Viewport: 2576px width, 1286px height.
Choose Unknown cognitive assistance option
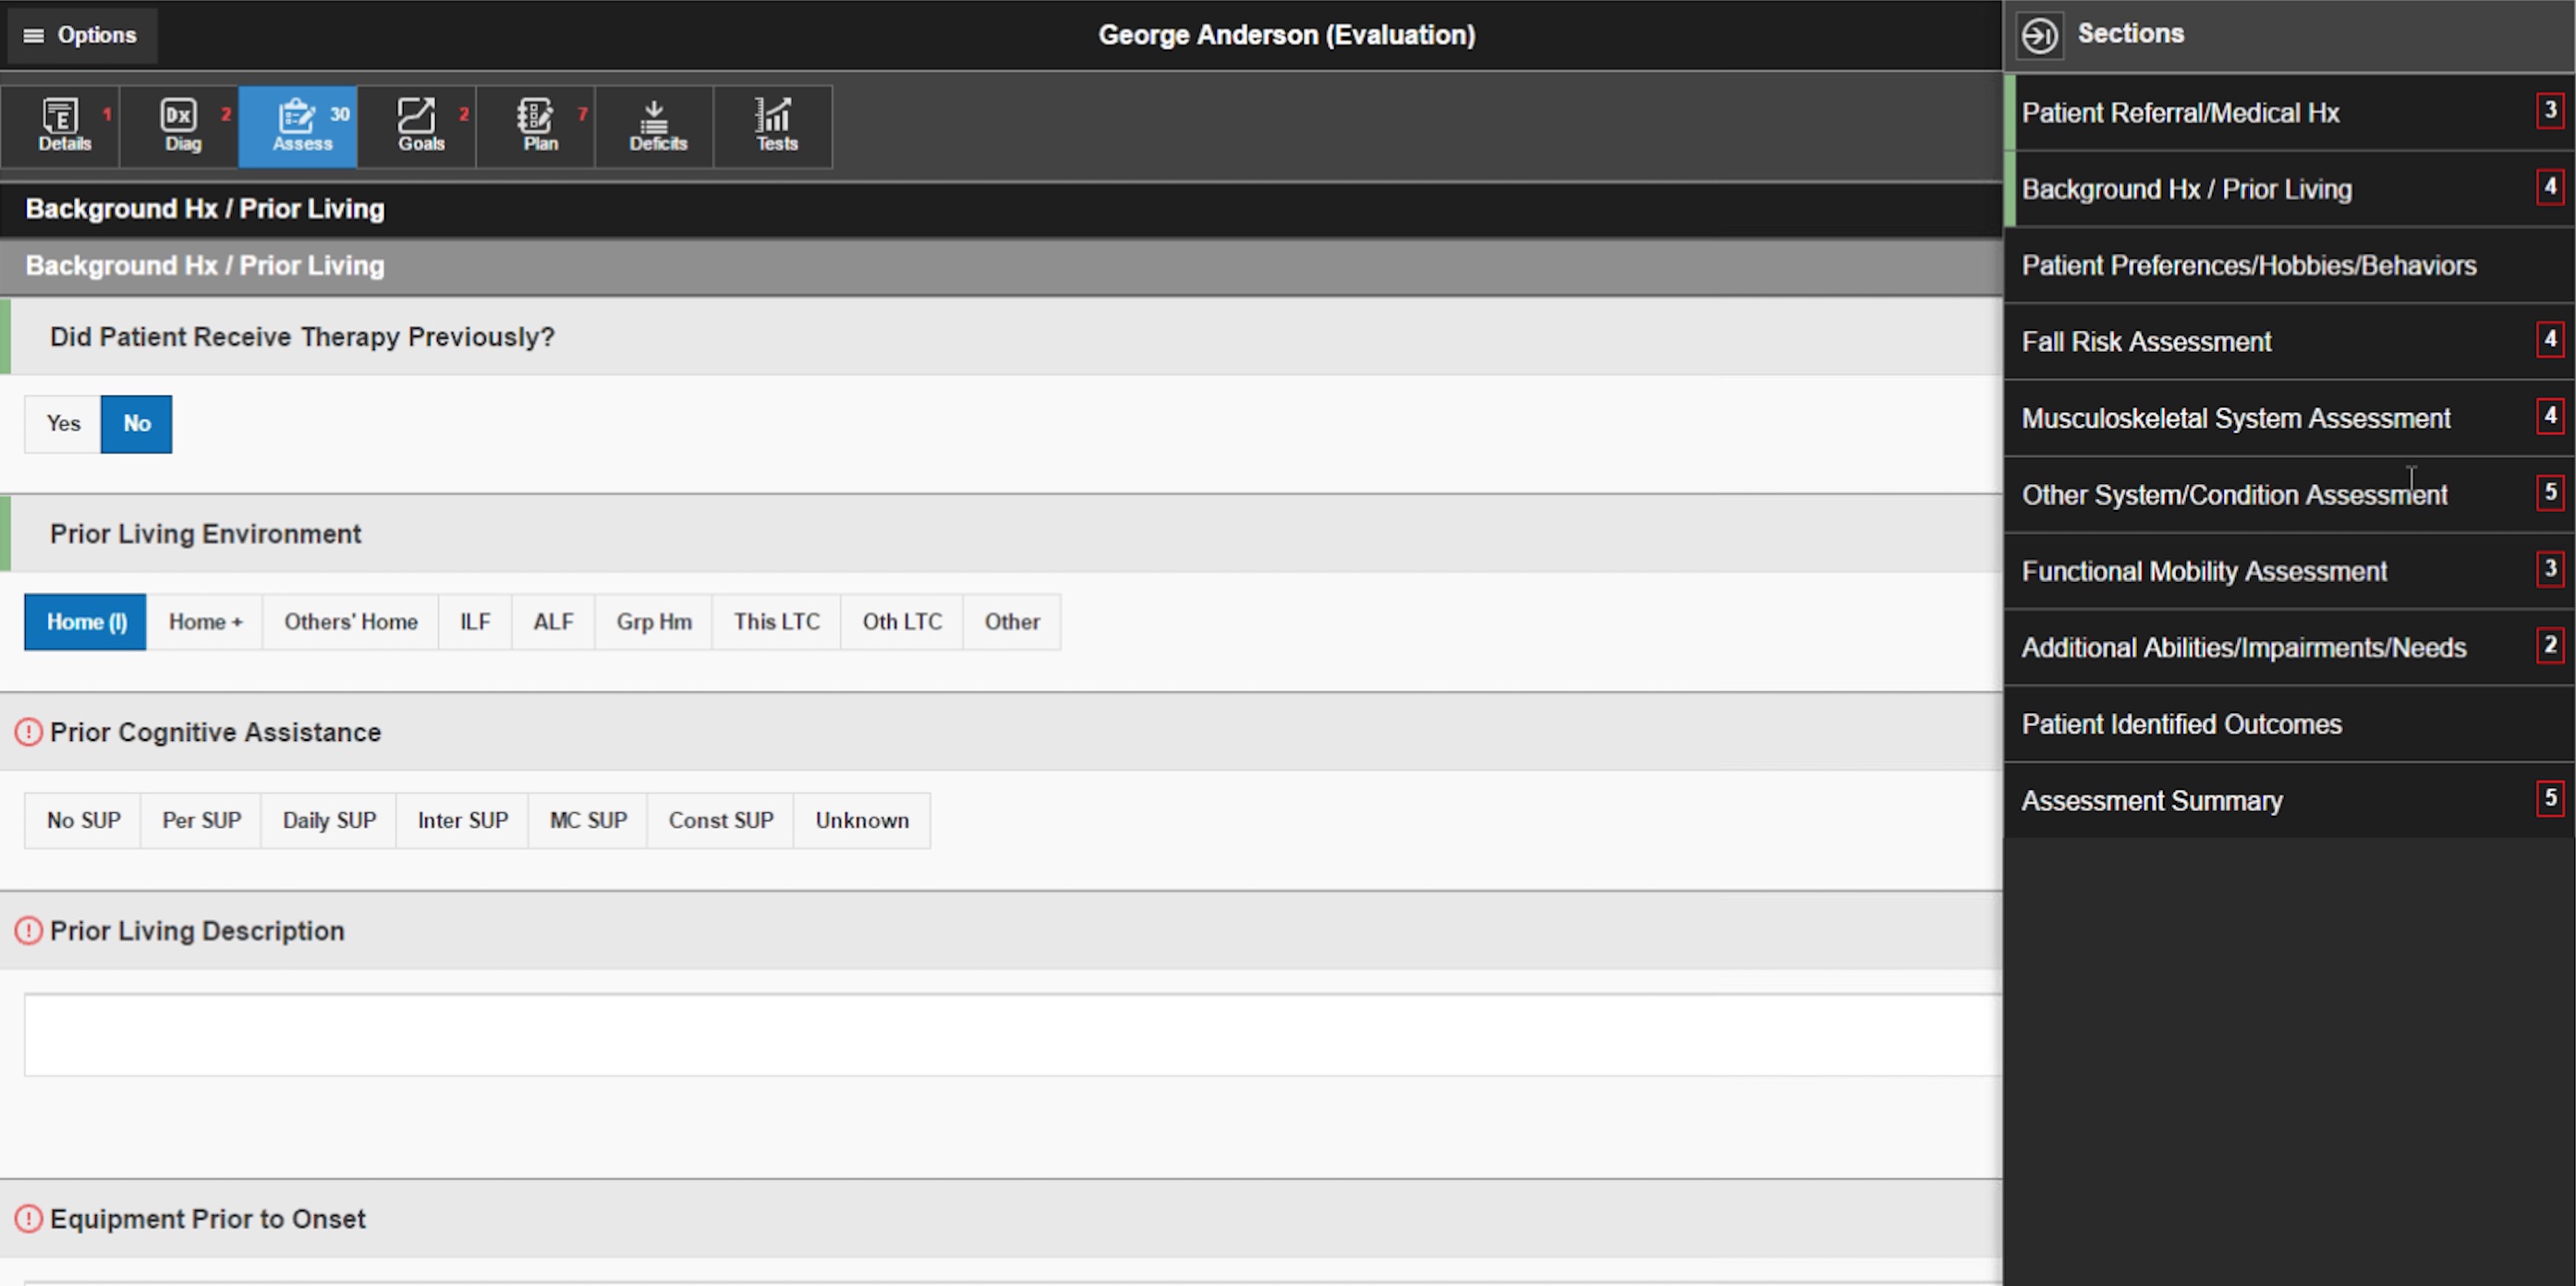point(861,821)
